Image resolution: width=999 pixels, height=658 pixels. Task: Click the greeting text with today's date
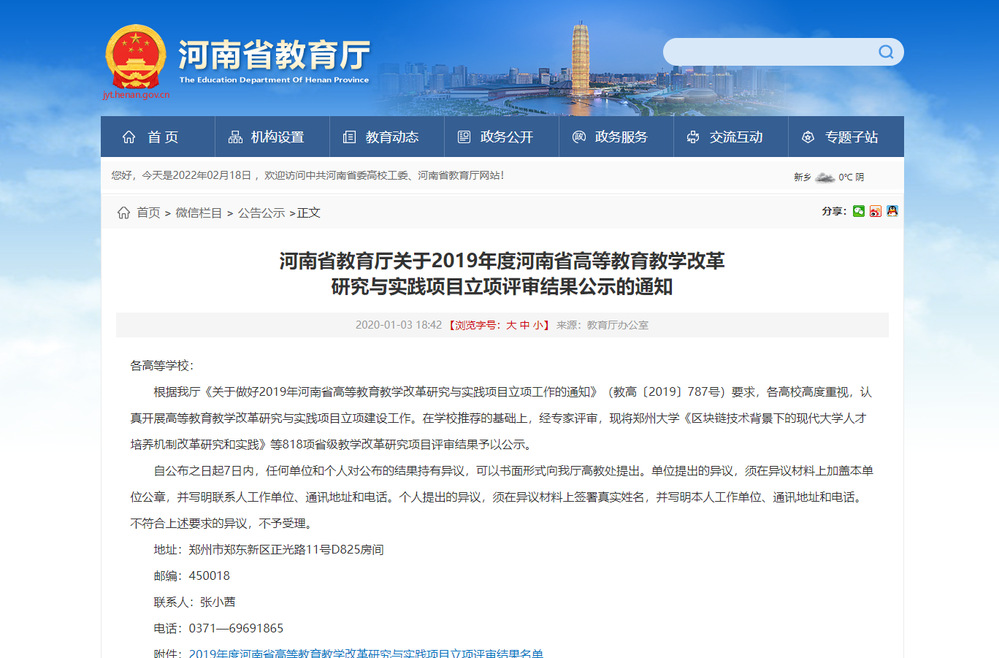click(x=308, y=175)
